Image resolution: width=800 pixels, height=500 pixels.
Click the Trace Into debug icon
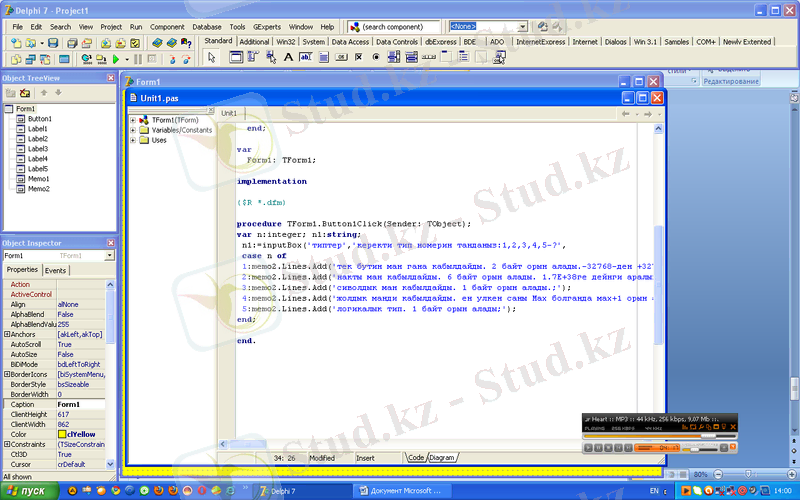(172, 59)
